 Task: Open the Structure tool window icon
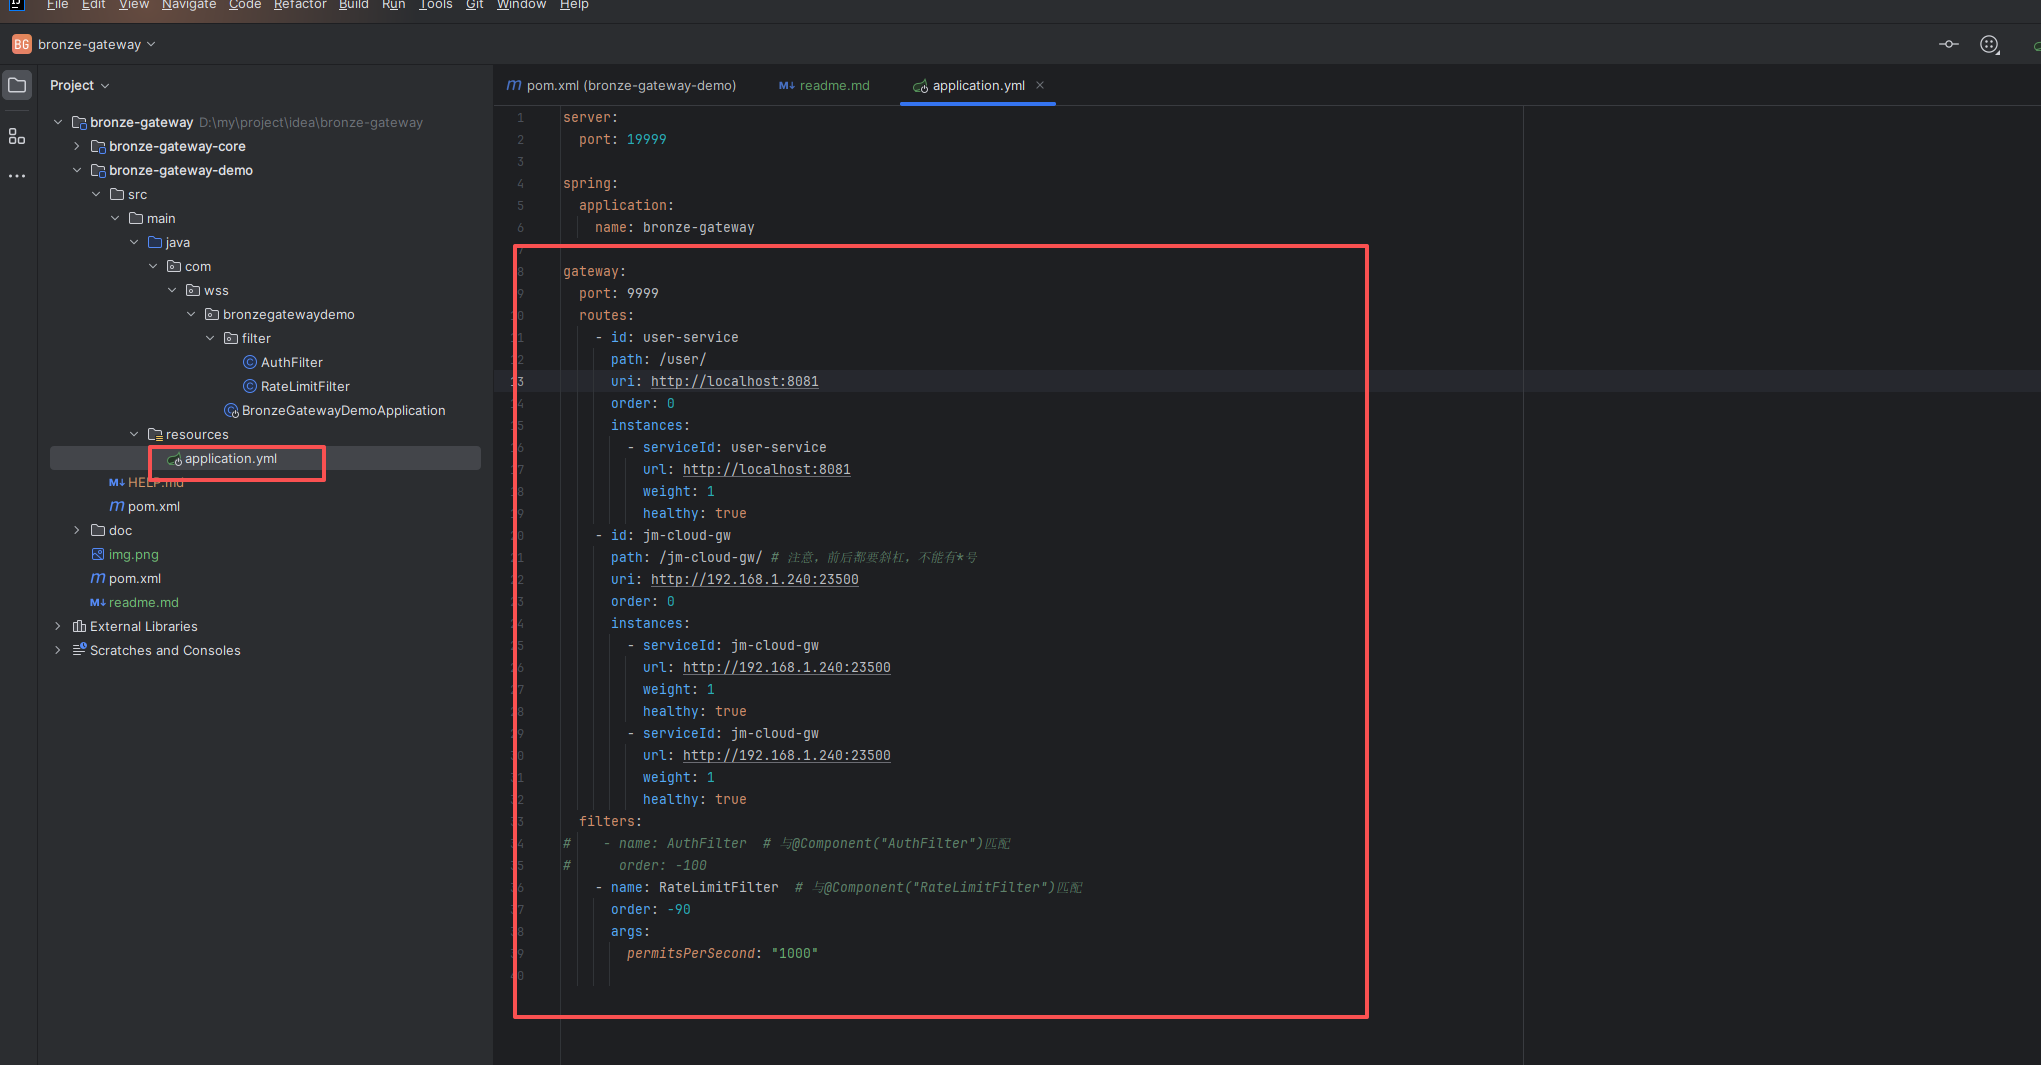pyautogui.click(x=17, y=136)
